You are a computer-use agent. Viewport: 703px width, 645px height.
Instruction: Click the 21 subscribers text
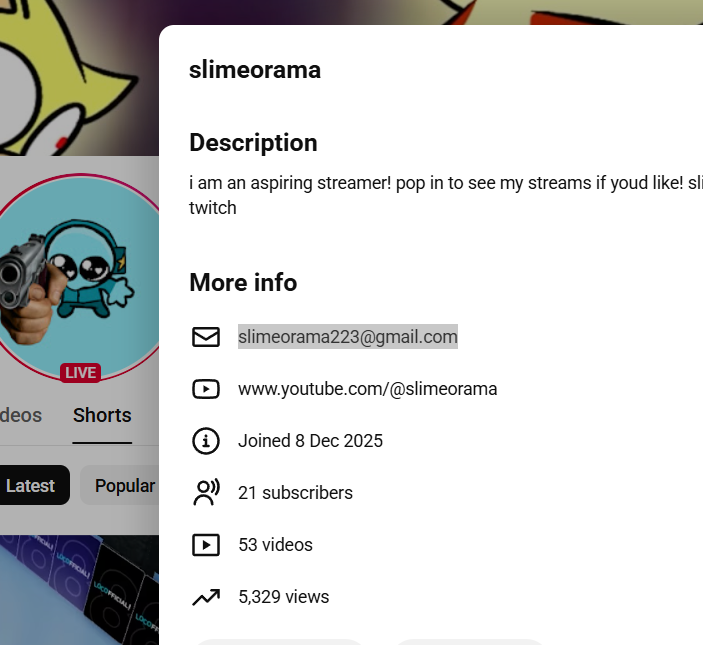coord(295,493)
